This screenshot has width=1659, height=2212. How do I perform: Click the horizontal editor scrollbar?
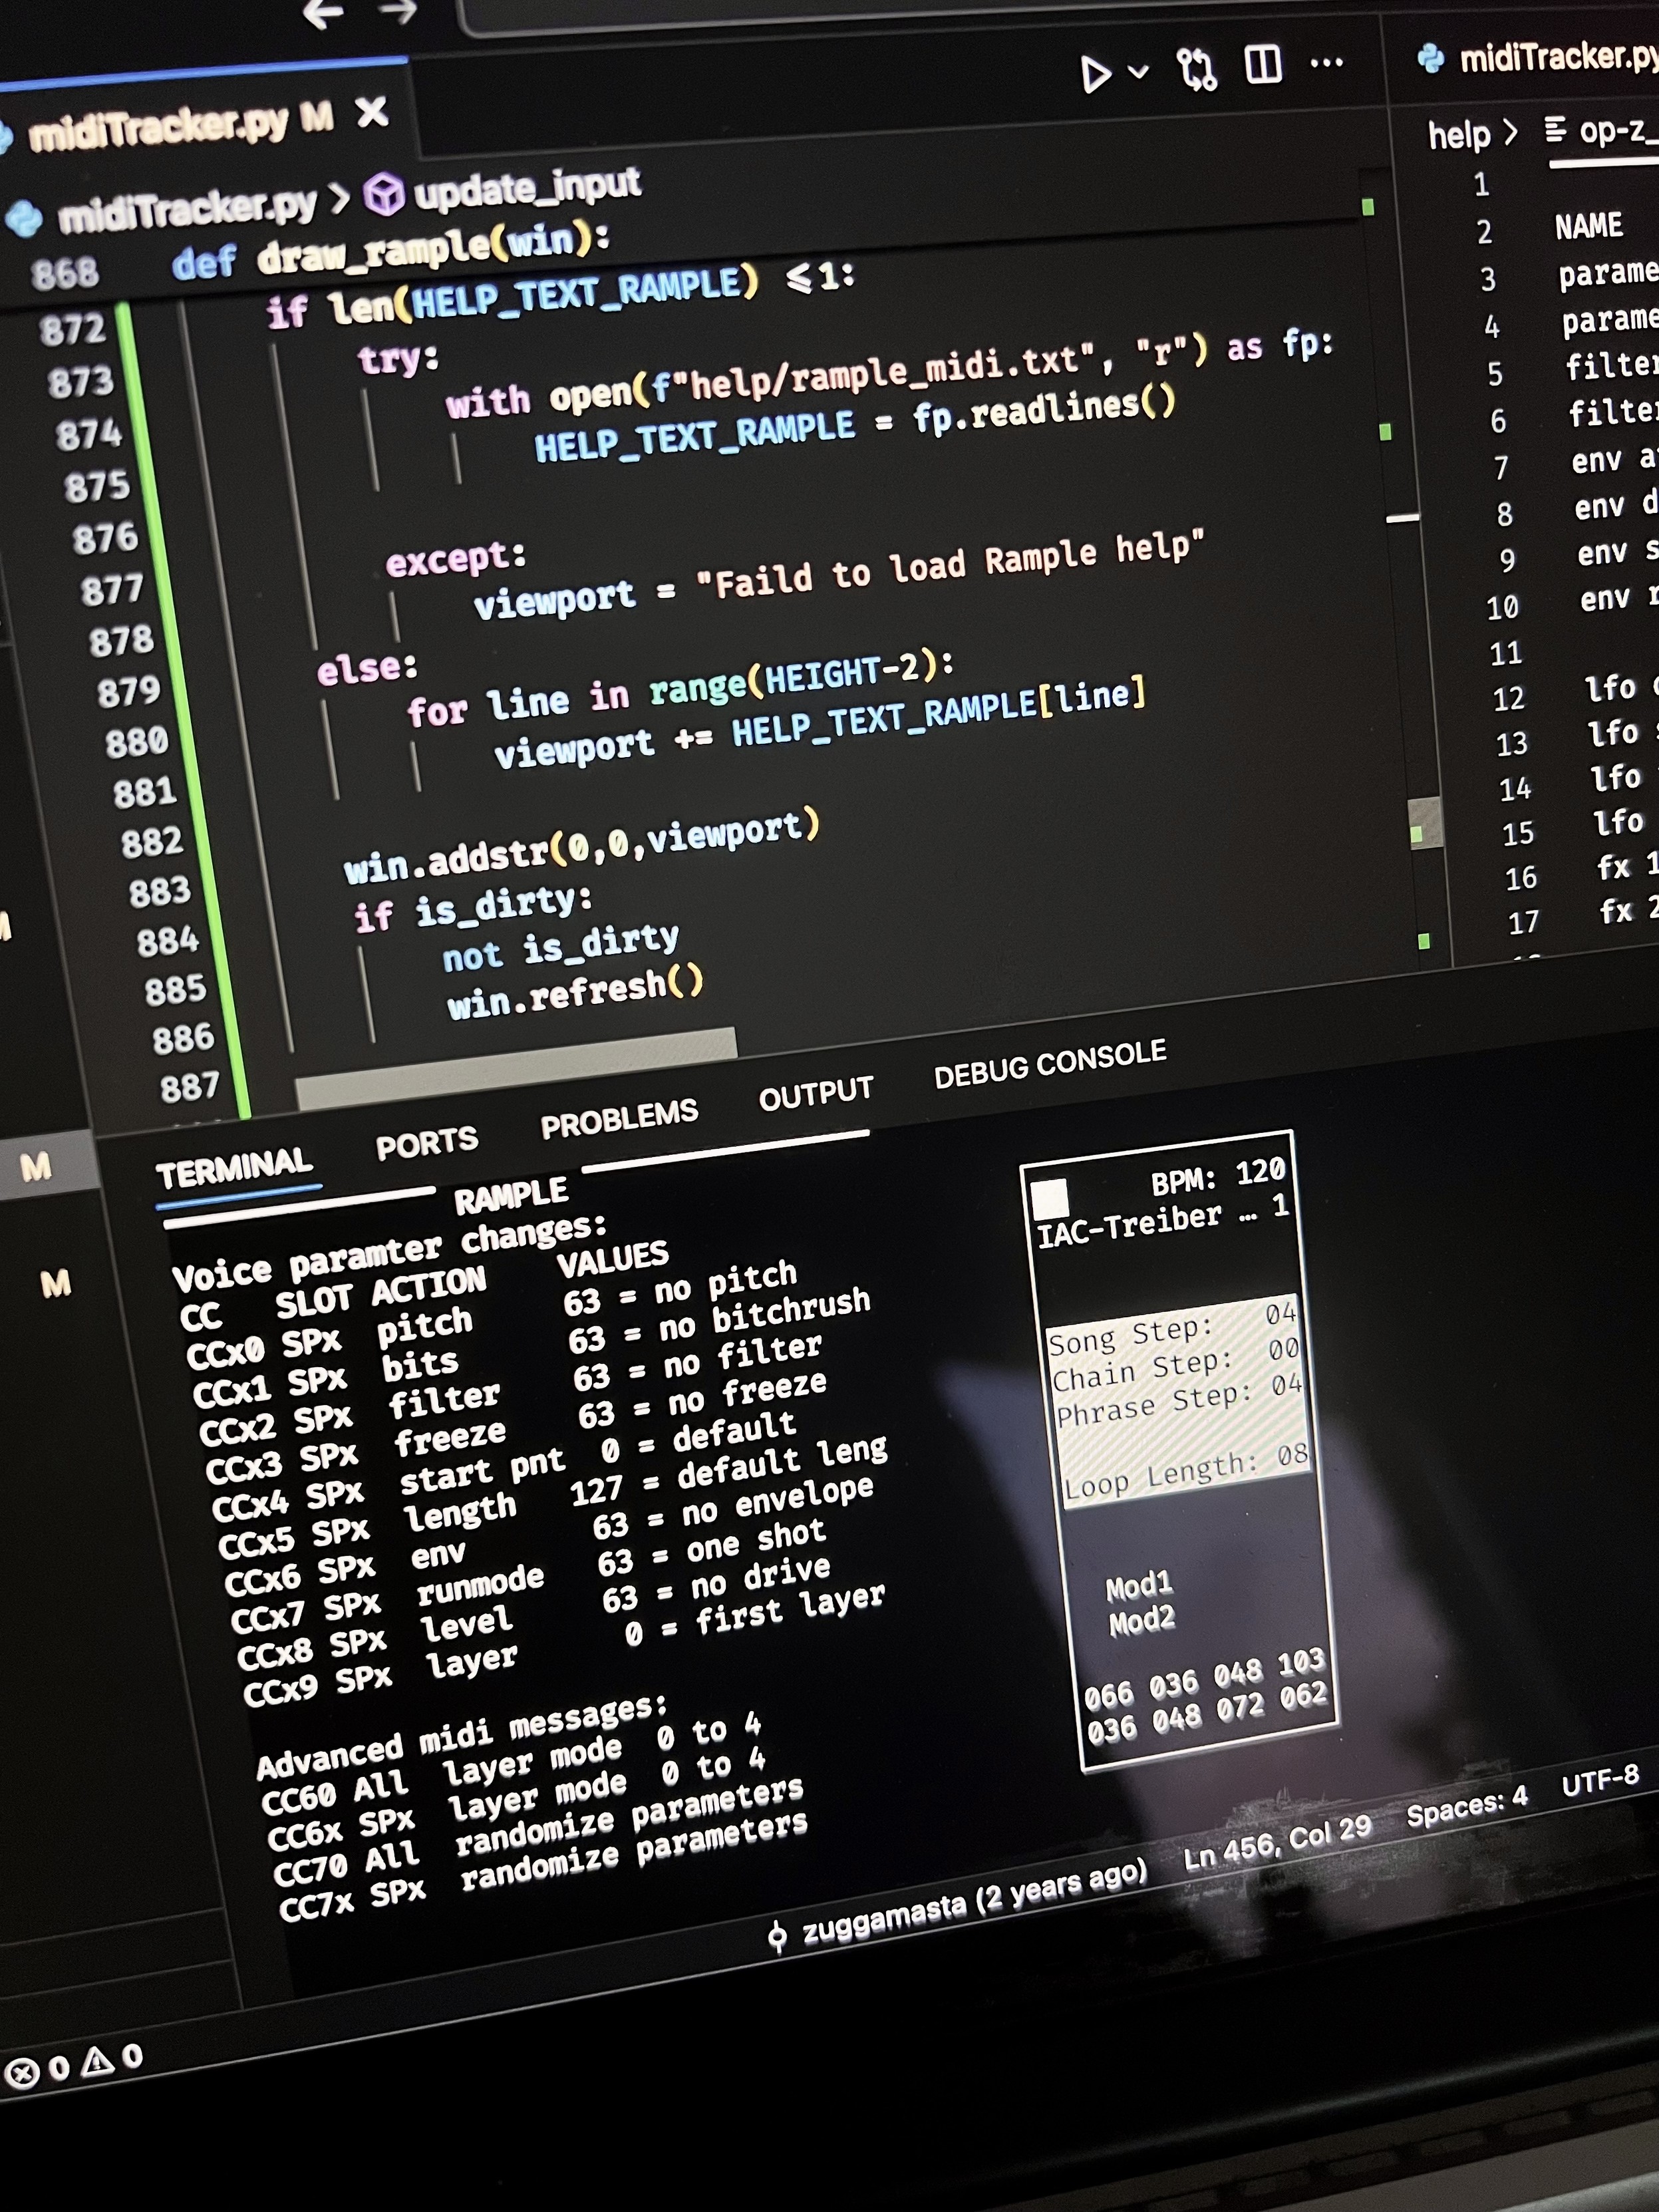pyautogui.click(x=516, y=1068)
